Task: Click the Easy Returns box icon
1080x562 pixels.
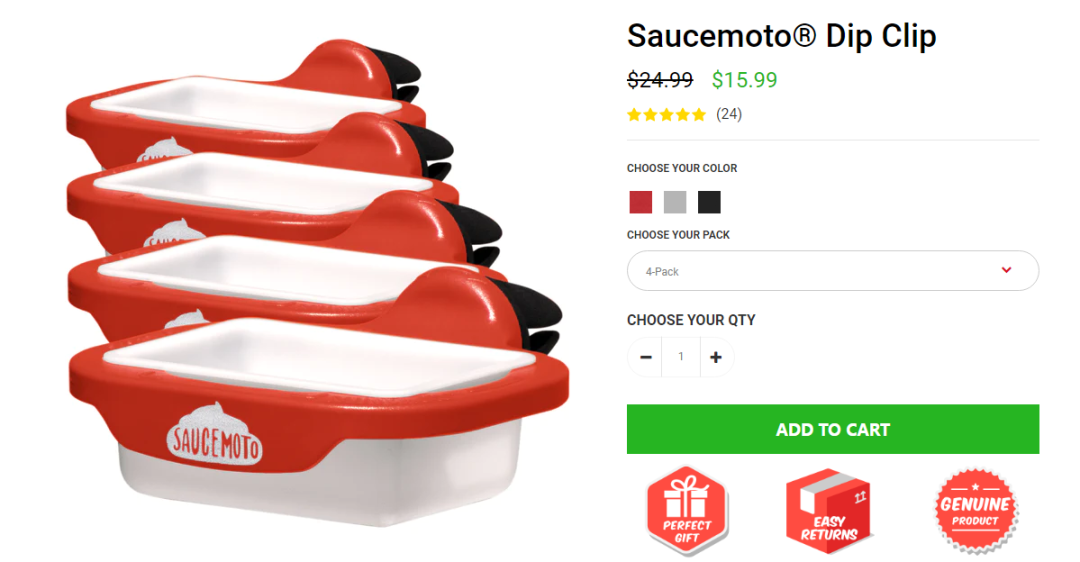Action: click(x=829, y=510)
